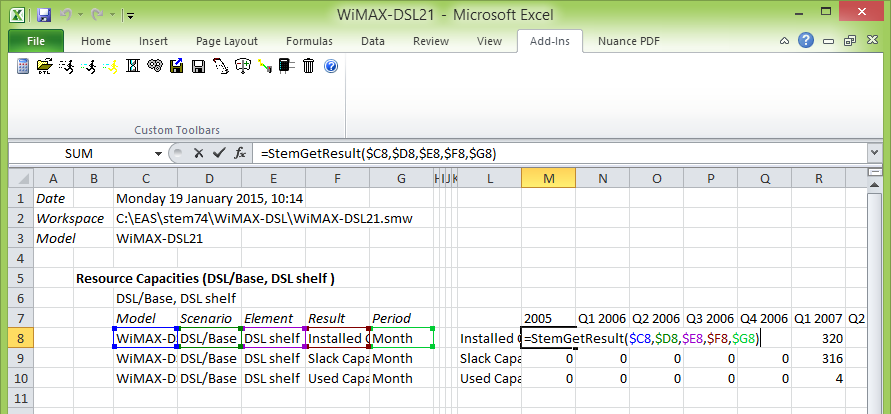
Task: Click the plain grey floppy disk icon
Action: point(198,66)
